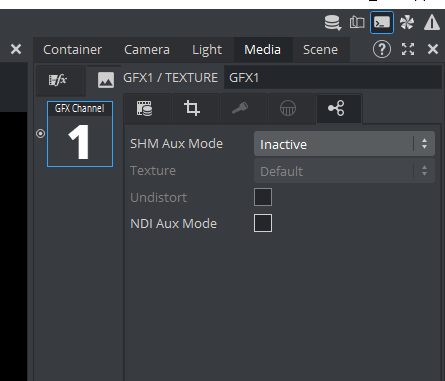Select the image texture tab icon
445x381 pixels.
click(106, 80)
